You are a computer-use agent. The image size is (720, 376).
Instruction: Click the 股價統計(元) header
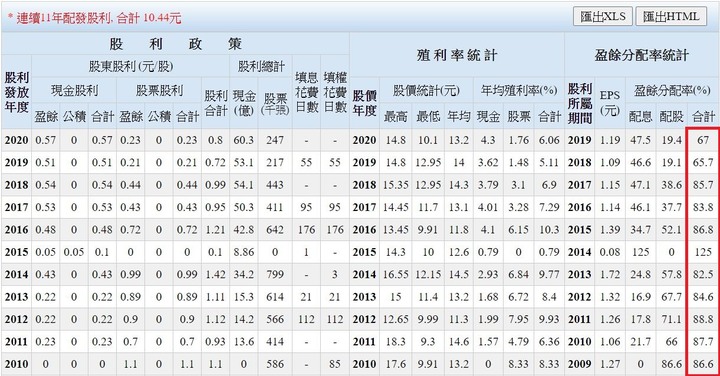point(426,90)
